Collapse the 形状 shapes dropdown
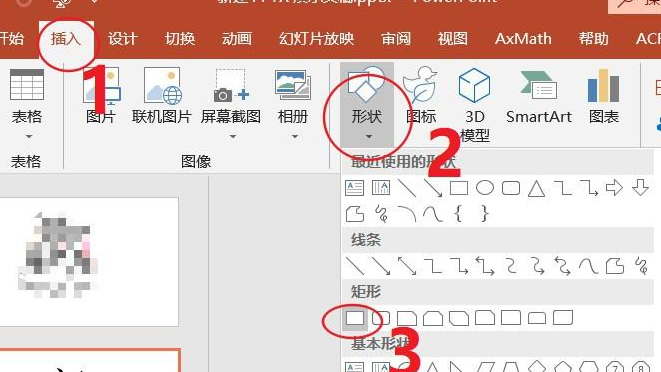This screenshot has width=661, height=372. (x=367, y=104)
